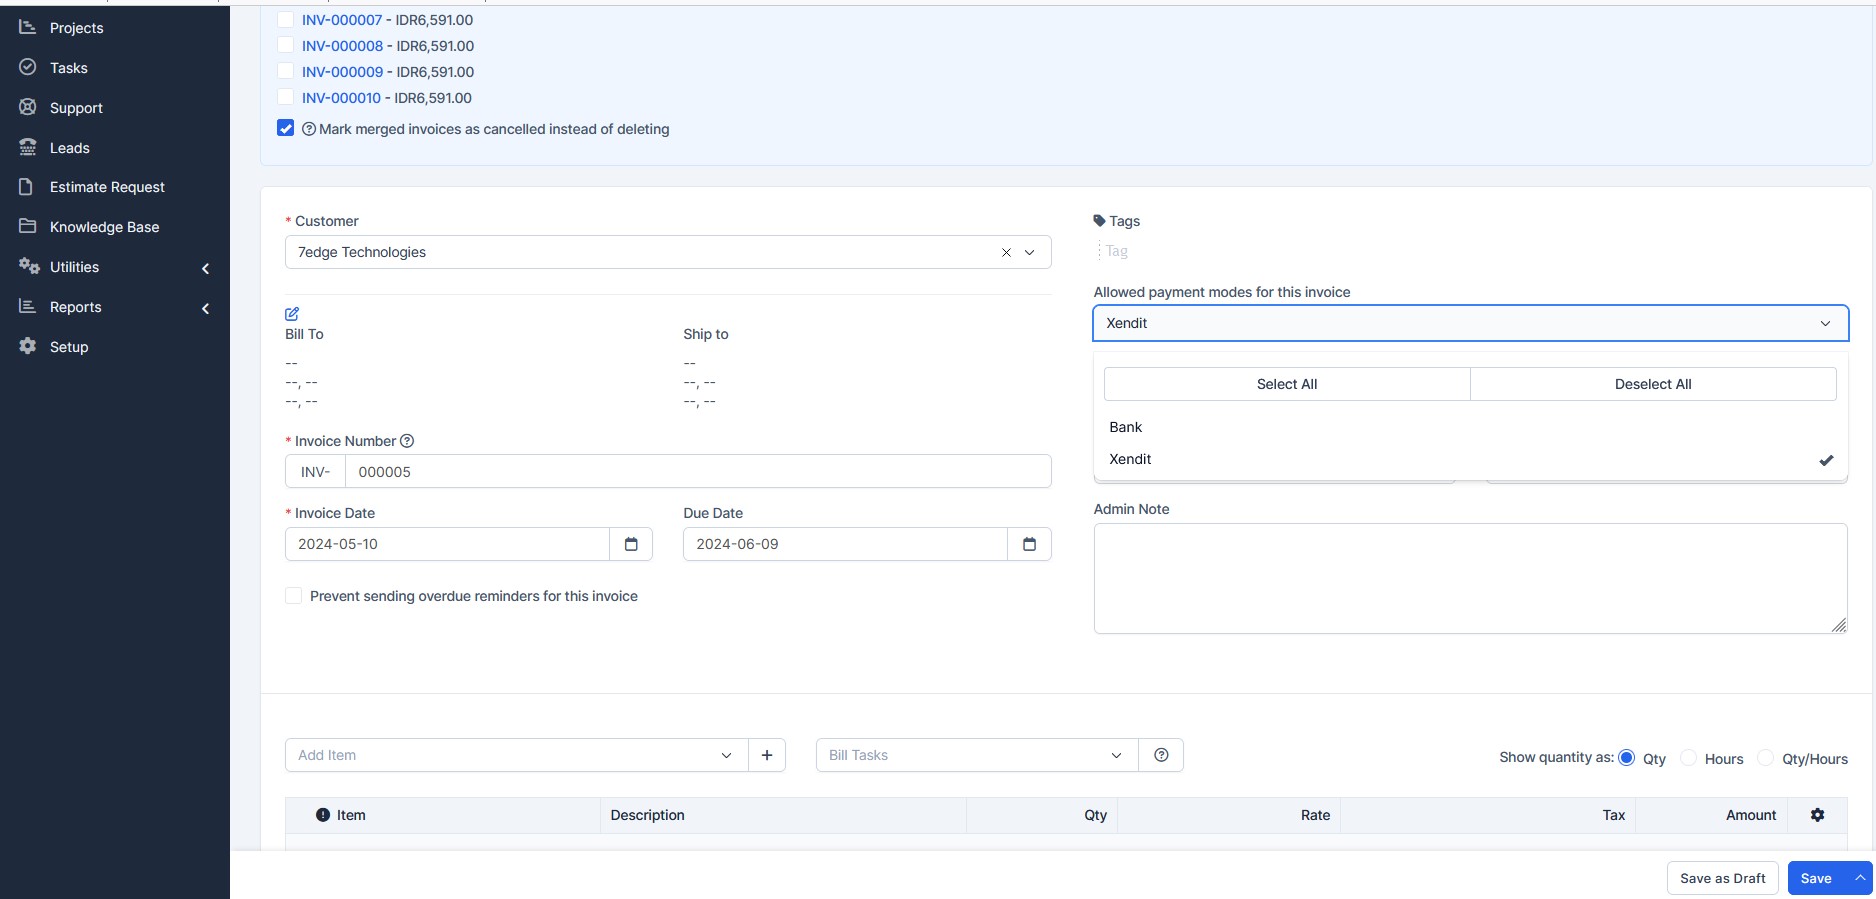Open the Invoice Date calendar picker
Image resolution: width=1876 pixels, height=899 pixels.
point(631,544)
